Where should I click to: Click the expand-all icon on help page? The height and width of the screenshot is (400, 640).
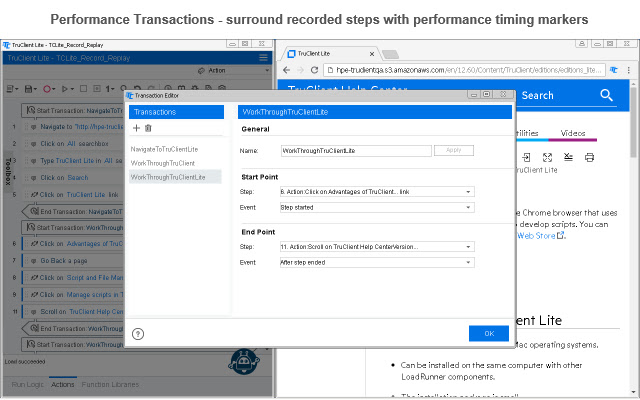(547, 157)
